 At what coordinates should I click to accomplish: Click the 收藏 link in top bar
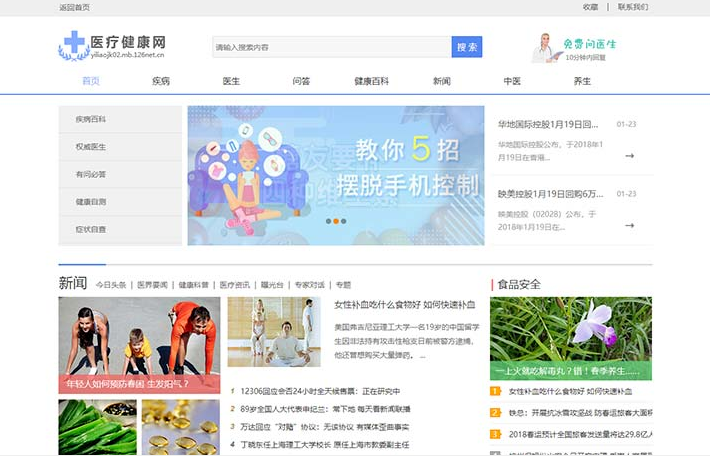tap(590, 7)
